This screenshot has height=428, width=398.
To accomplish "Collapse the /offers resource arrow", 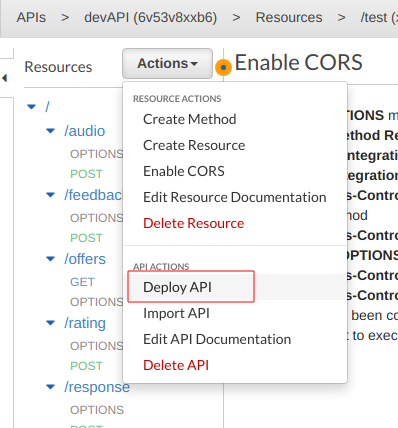I will click(x=50, y=259).
